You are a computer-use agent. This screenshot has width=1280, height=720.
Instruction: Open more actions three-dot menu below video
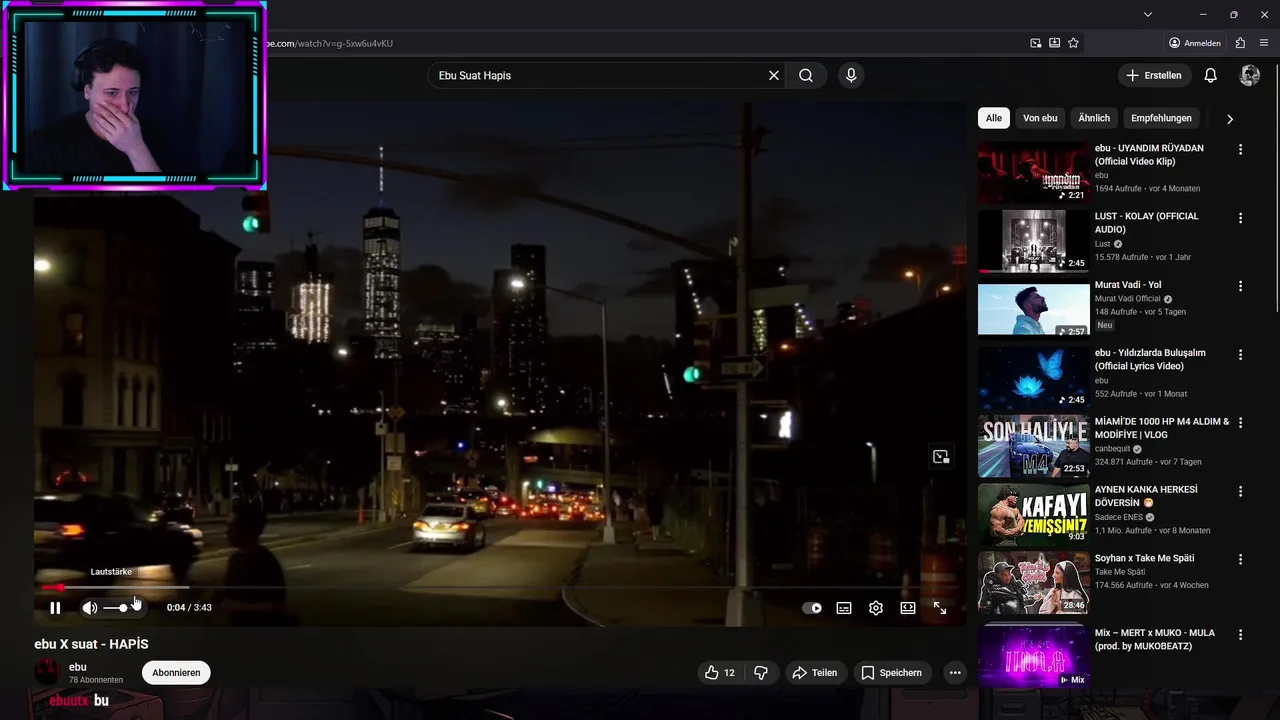(955, 673)
